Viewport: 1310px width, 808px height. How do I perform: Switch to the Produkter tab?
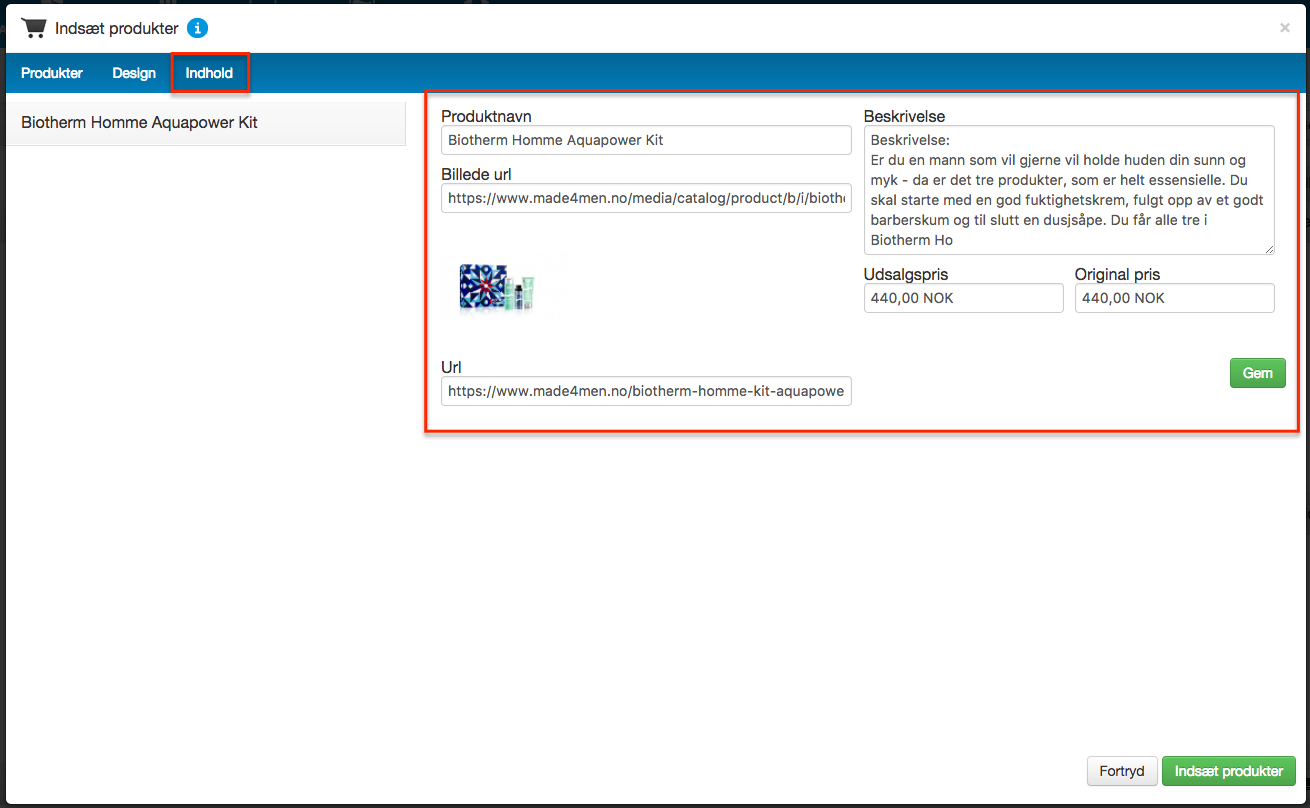click(52, 73)
